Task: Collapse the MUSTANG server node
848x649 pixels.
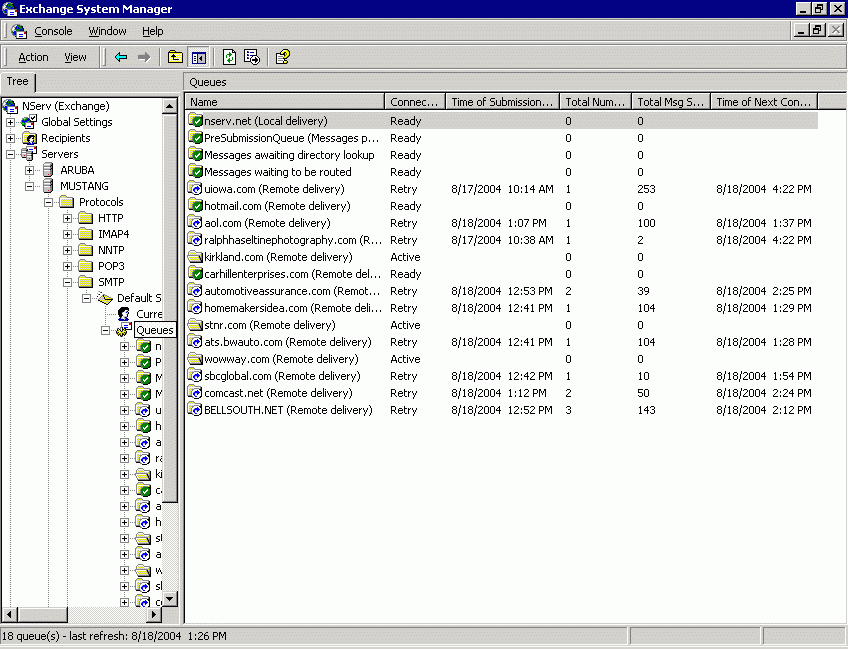Action: pos(29,186)
